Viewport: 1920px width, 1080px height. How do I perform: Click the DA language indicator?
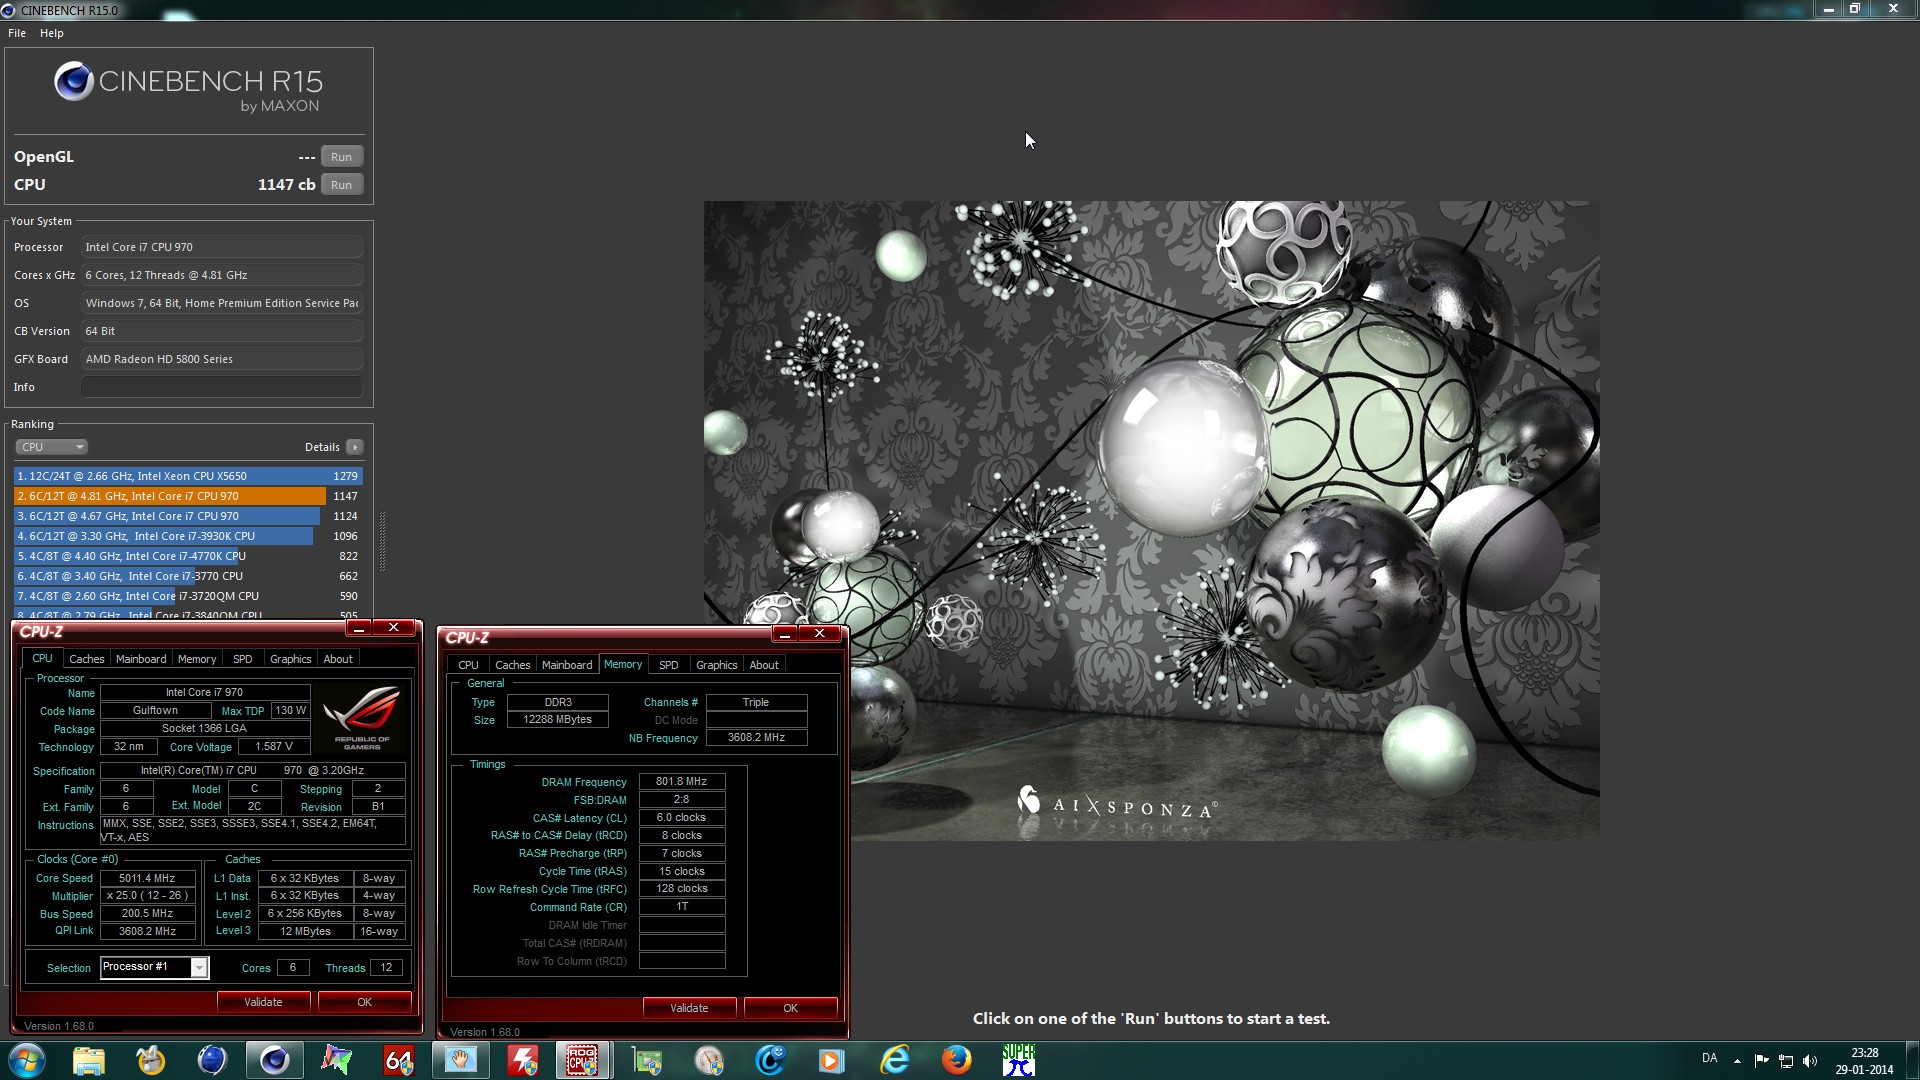[1709, 1058]
